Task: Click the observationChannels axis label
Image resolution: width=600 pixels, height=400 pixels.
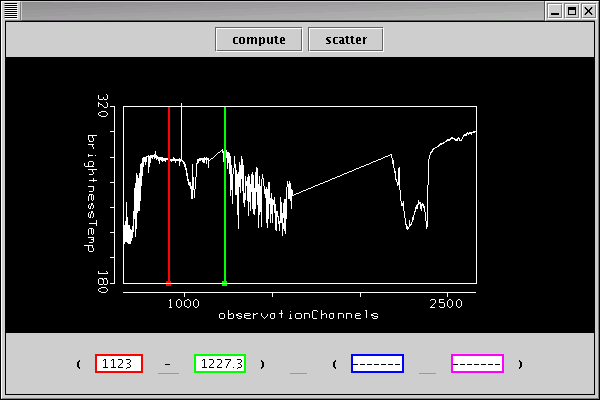Action: [x=298, y=315]
